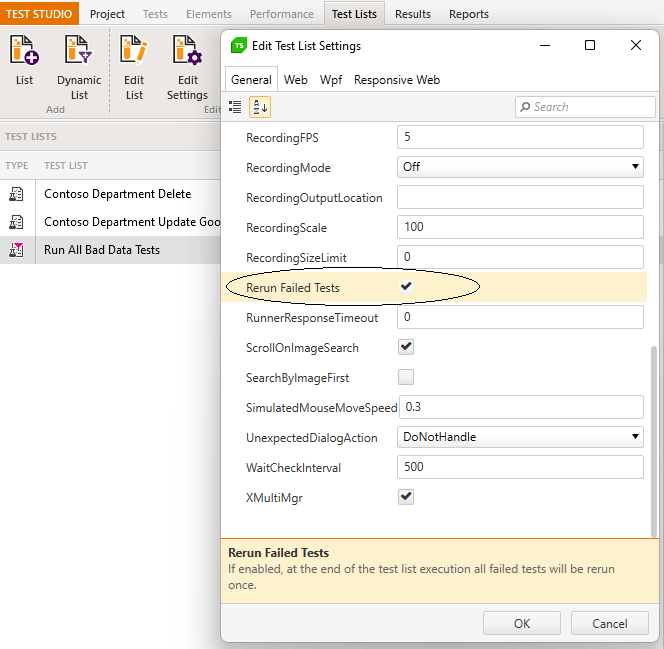Open Edit List tool
Screen dimensions: 664x649
tap(134, 66)
